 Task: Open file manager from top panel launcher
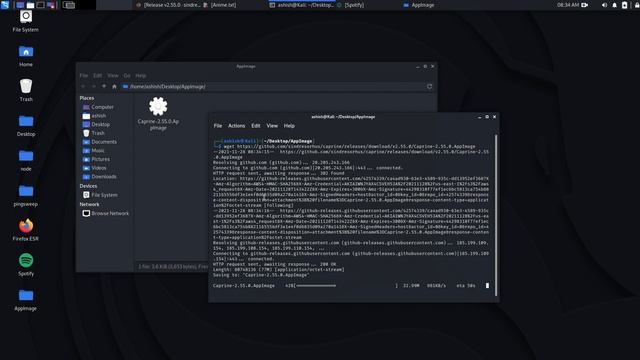click(x=31, y=5)
